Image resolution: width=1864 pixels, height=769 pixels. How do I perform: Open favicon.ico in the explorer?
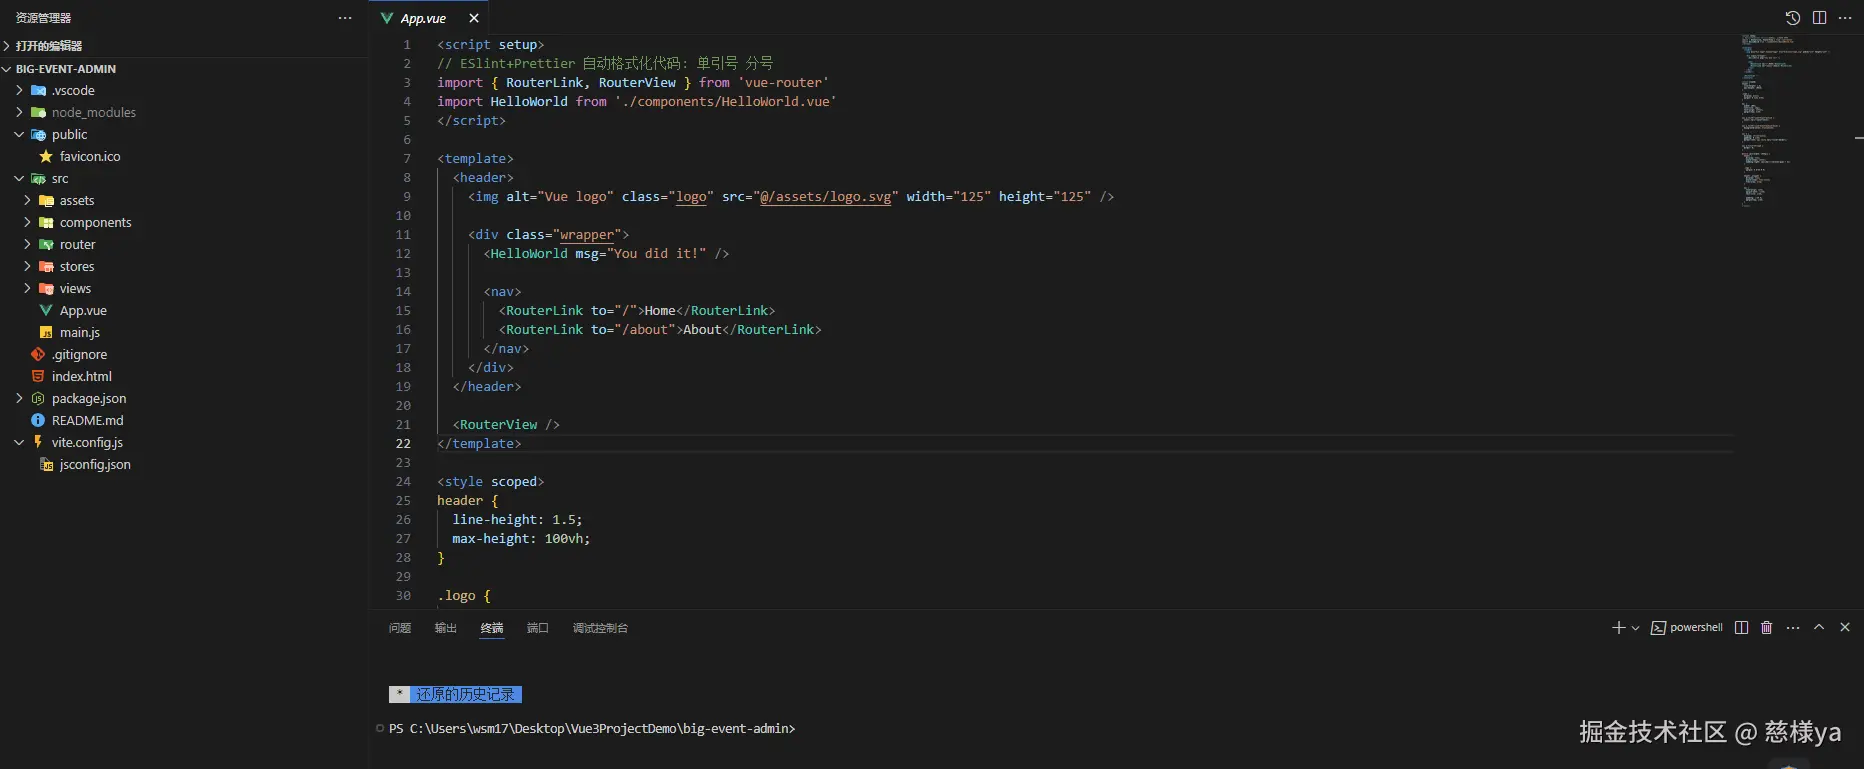click(185, 156)
